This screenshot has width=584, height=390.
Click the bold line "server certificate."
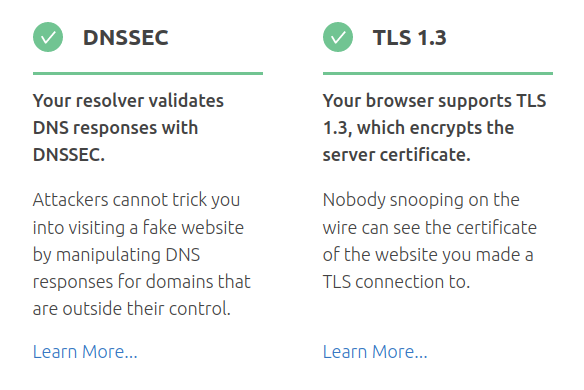397,155
